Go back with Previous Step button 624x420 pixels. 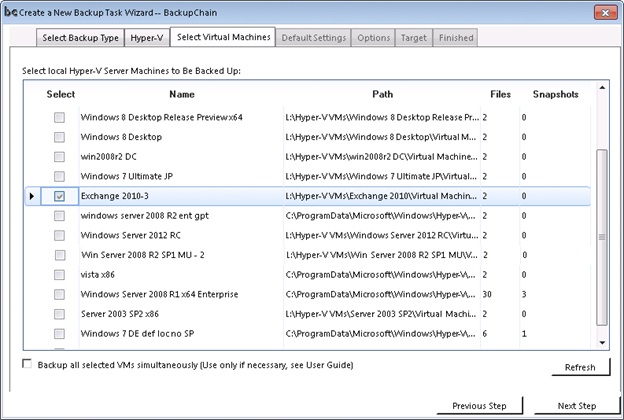coord(480,406)
